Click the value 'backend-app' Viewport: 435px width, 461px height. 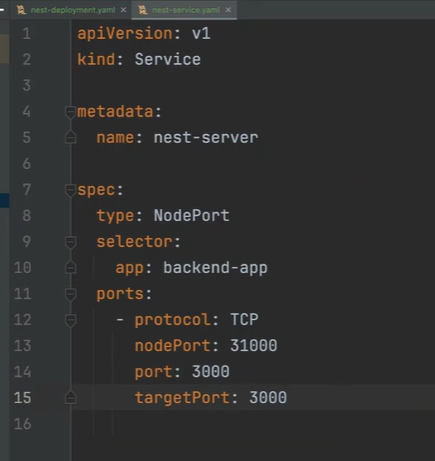click(x=215, y=268)
